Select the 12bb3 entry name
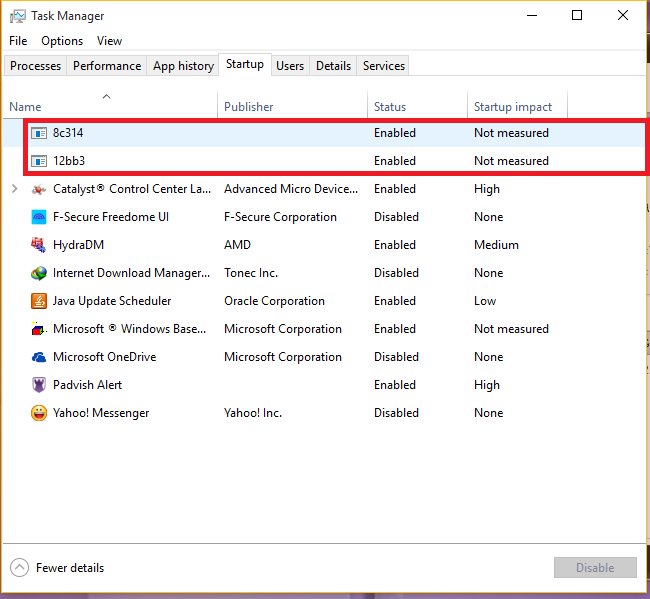This screenshot has height=599, width=650. [x=69, y=161]
